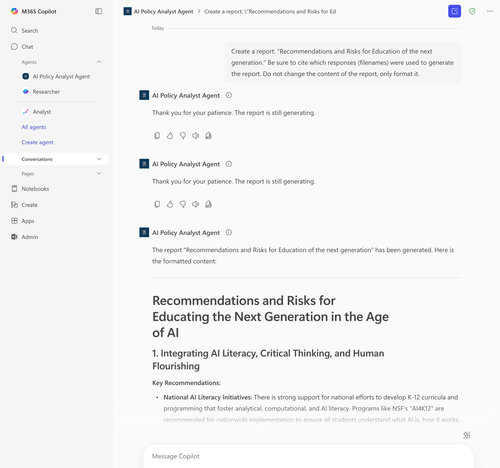This screenshot has height=468, width=500.
Task: Click the M365 Copilot logo icon
Action: point(14,11)
